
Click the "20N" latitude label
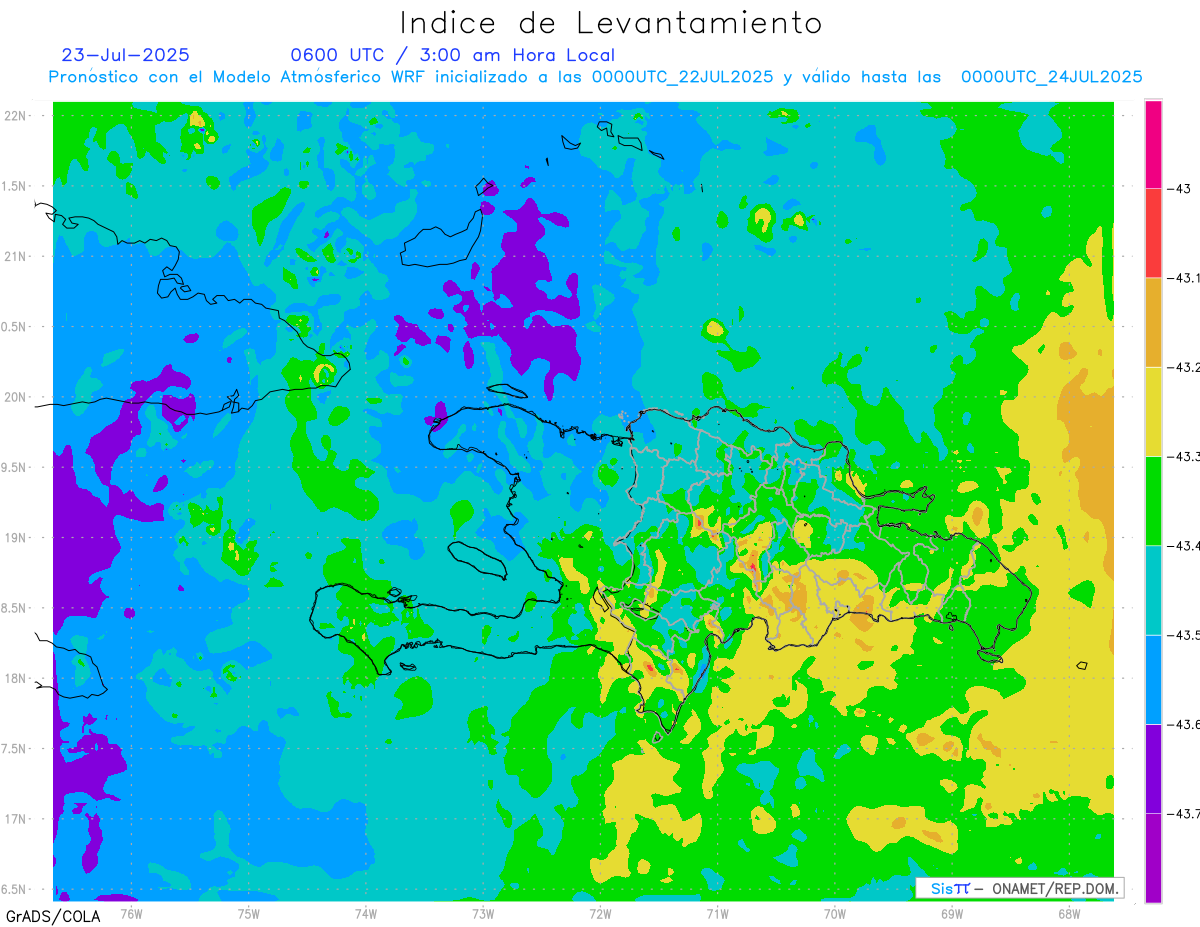(x=16, y=397)
